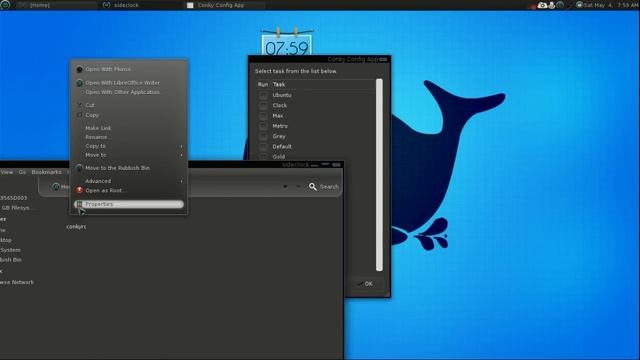Click the Rubbish Bin sidebar entry
Image resolution: width=640 pixels, height=360 pixels.
11,260
